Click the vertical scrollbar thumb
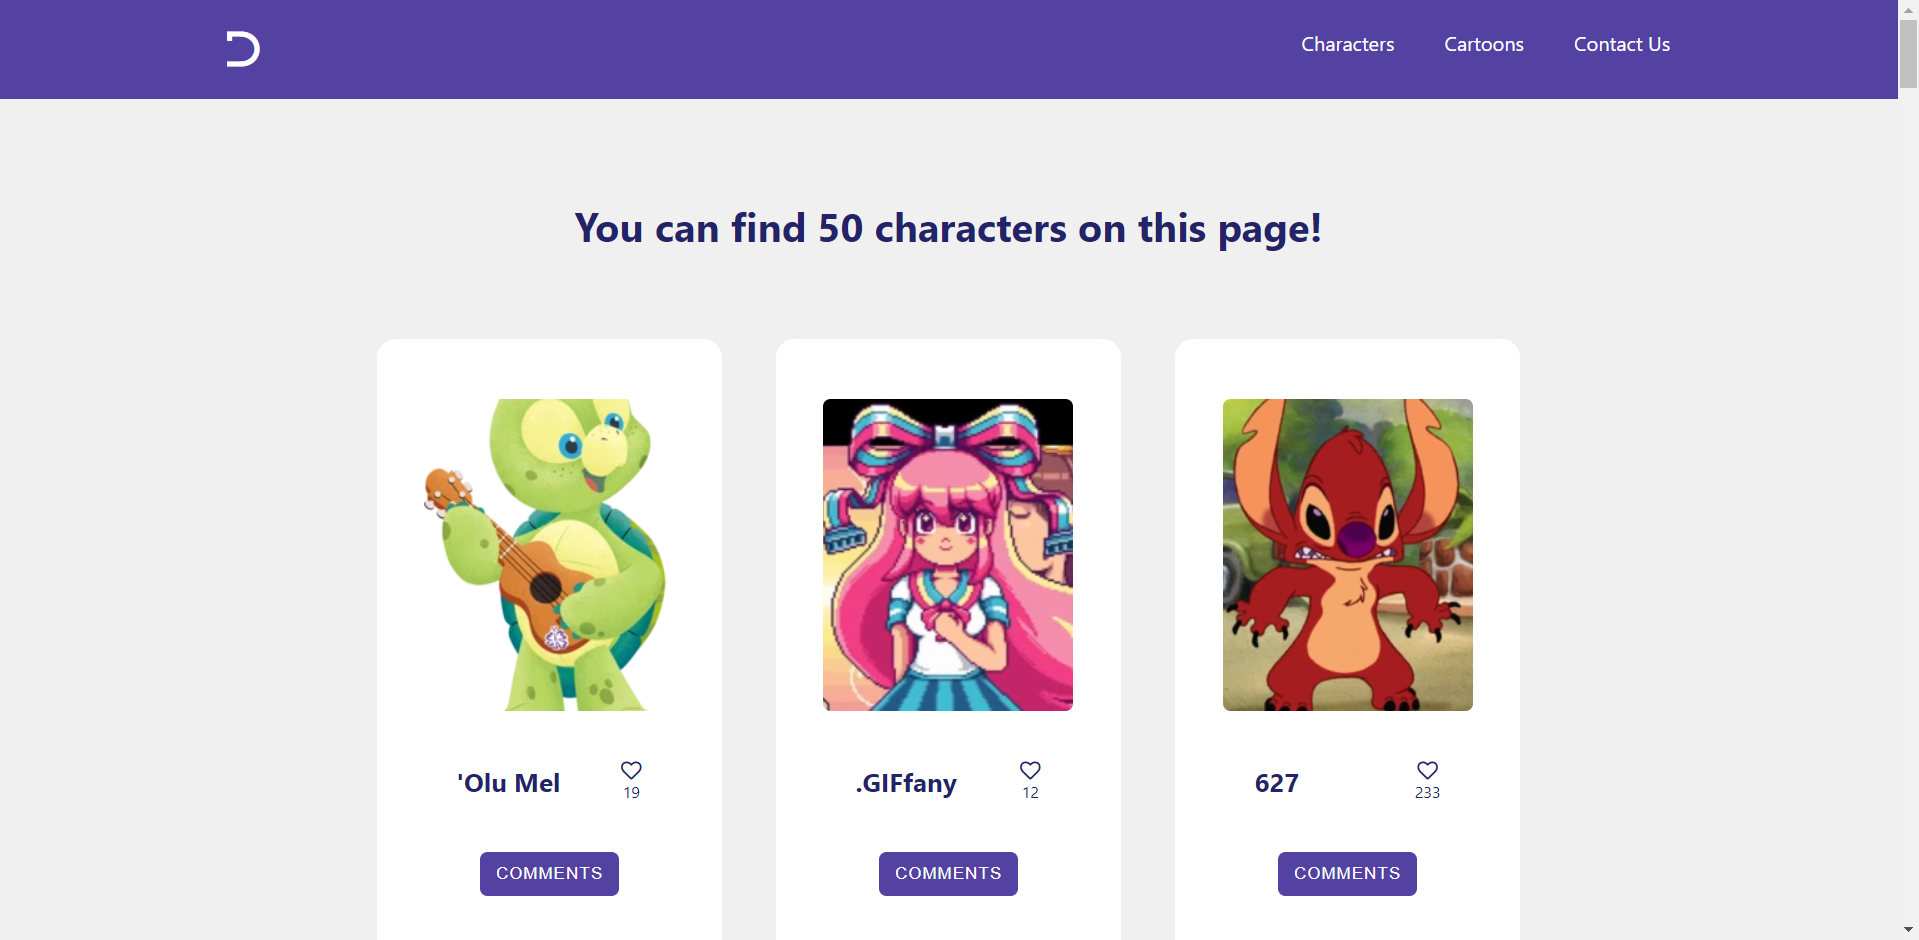The width and height of the screenshot is (1919, 940). click(1908, 55)
